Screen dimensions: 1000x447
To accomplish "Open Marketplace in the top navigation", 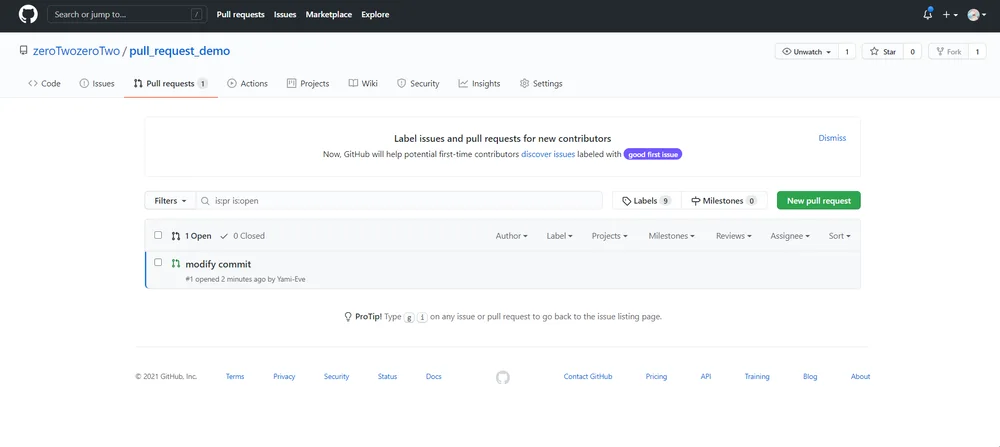I will click(328, 15).
